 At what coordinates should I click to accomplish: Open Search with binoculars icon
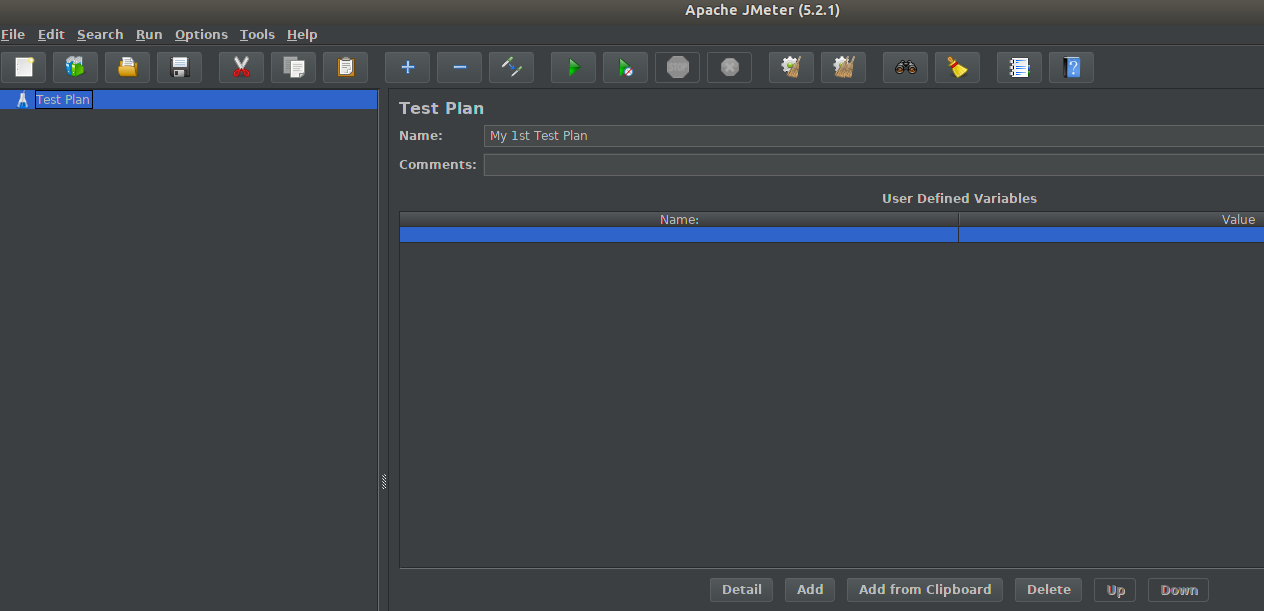pos(905,68)
